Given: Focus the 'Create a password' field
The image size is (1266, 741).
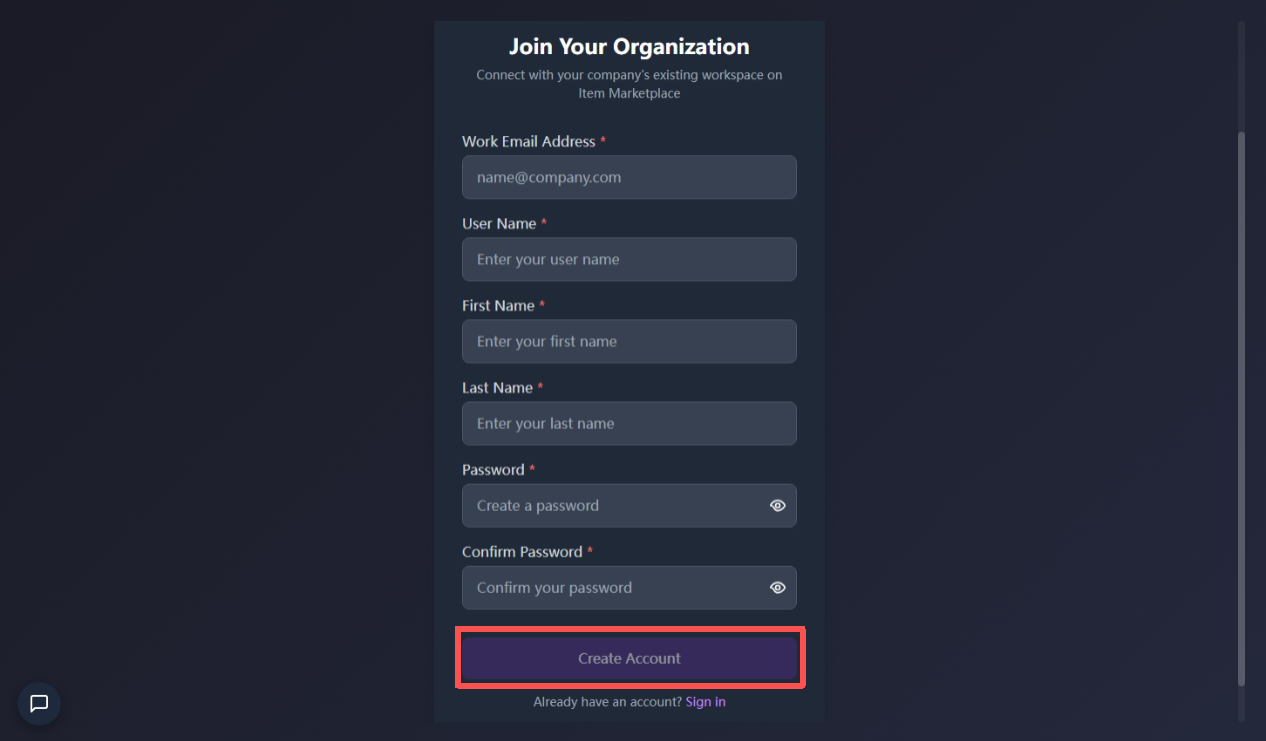Looking at the screenshot, I should click(x=612, y=506).
